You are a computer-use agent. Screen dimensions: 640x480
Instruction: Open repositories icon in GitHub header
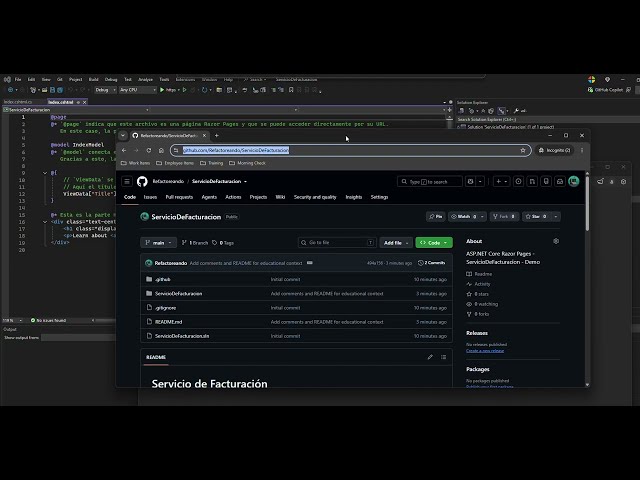546,182
